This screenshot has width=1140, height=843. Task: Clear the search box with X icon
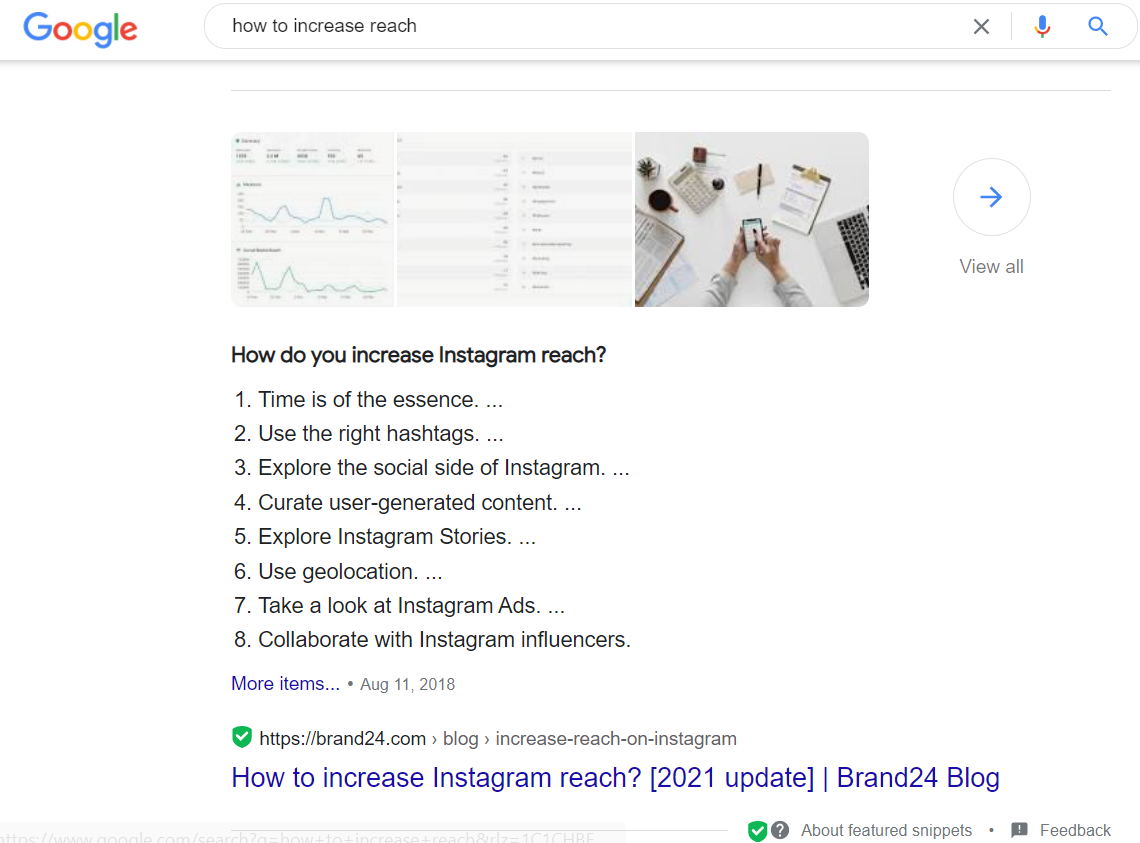coord(981,27)
